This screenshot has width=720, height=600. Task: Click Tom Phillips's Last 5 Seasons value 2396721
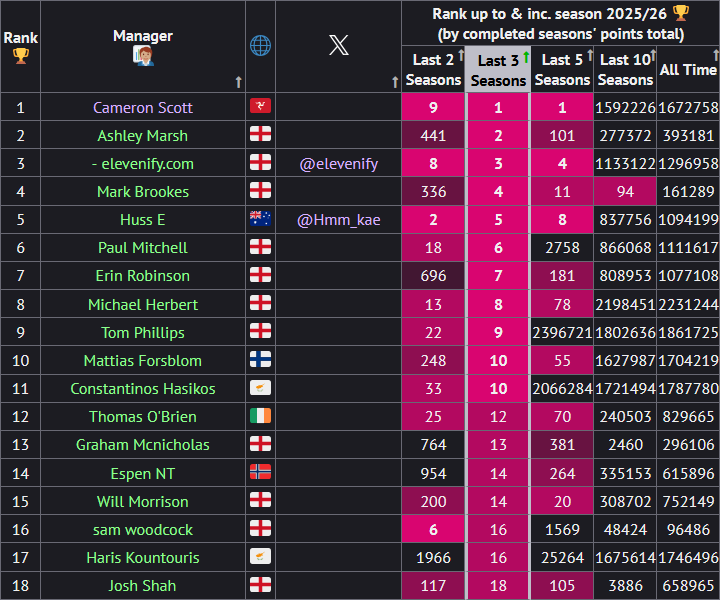click(x=562, y=333)
